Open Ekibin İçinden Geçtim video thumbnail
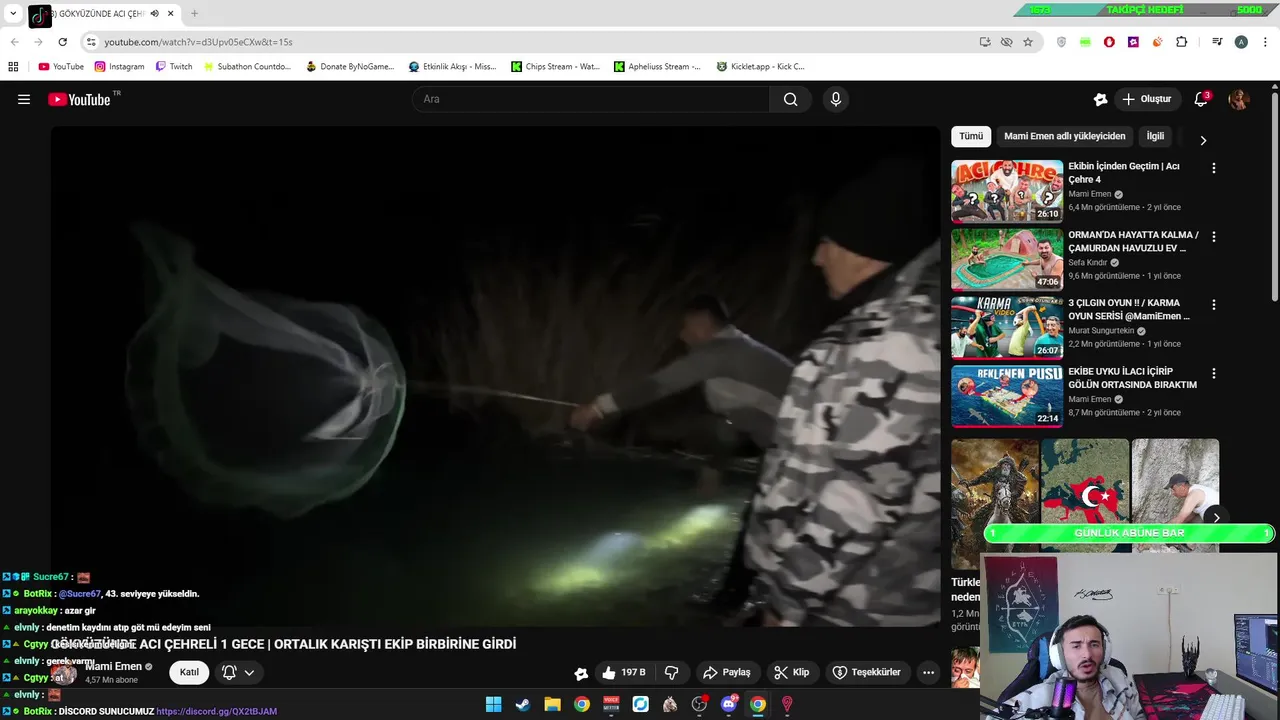The width and height of the screenshot is (1280, 720). tap(1007, 190)
